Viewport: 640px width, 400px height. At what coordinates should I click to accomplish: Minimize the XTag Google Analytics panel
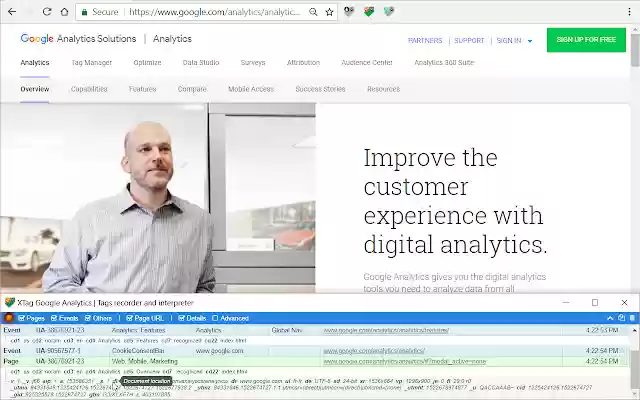pyautogui.click(x=566, y=302)
